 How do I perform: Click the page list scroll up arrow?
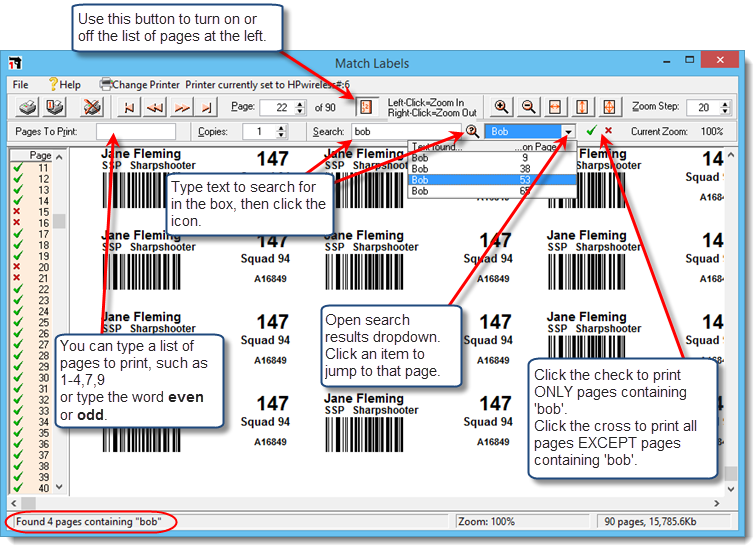tap(59, 157)
